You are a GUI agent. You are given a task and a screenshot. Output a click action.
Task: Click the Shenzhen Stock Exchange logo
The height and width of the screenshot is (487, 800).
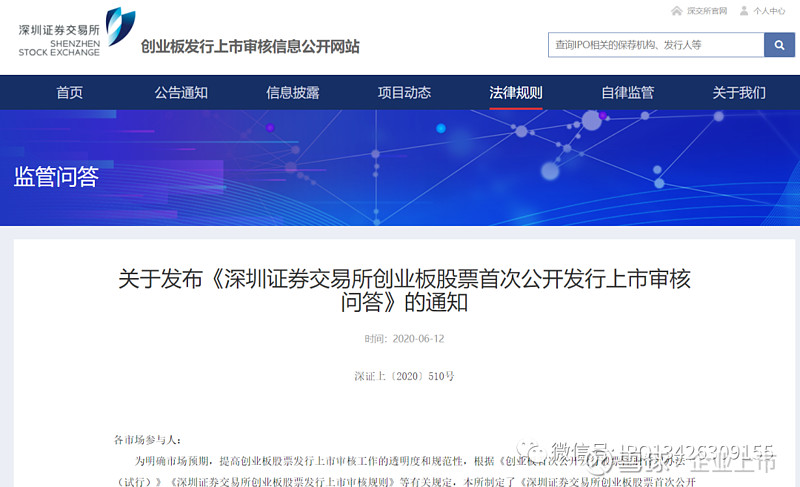tap(77, 32)
